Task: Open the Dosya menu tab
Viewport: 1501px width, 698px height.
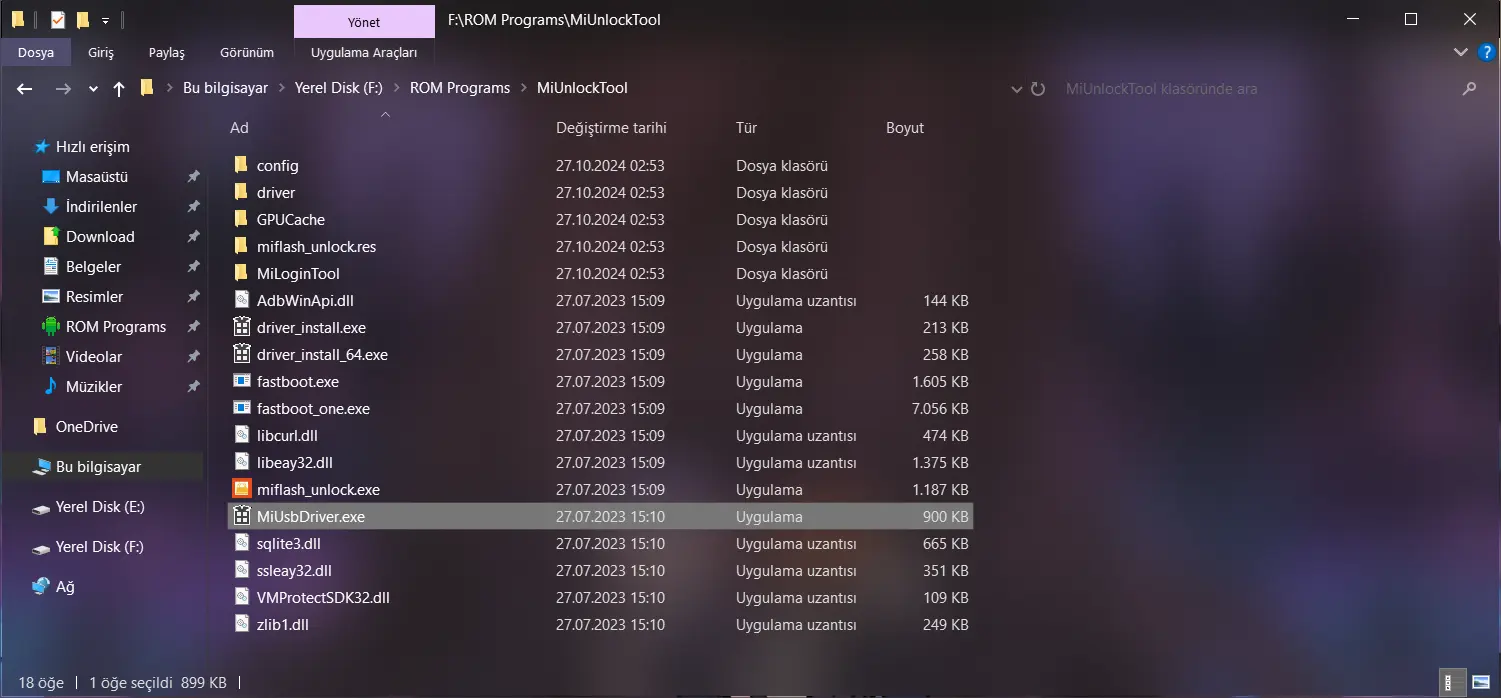Action: coord(35,52)
